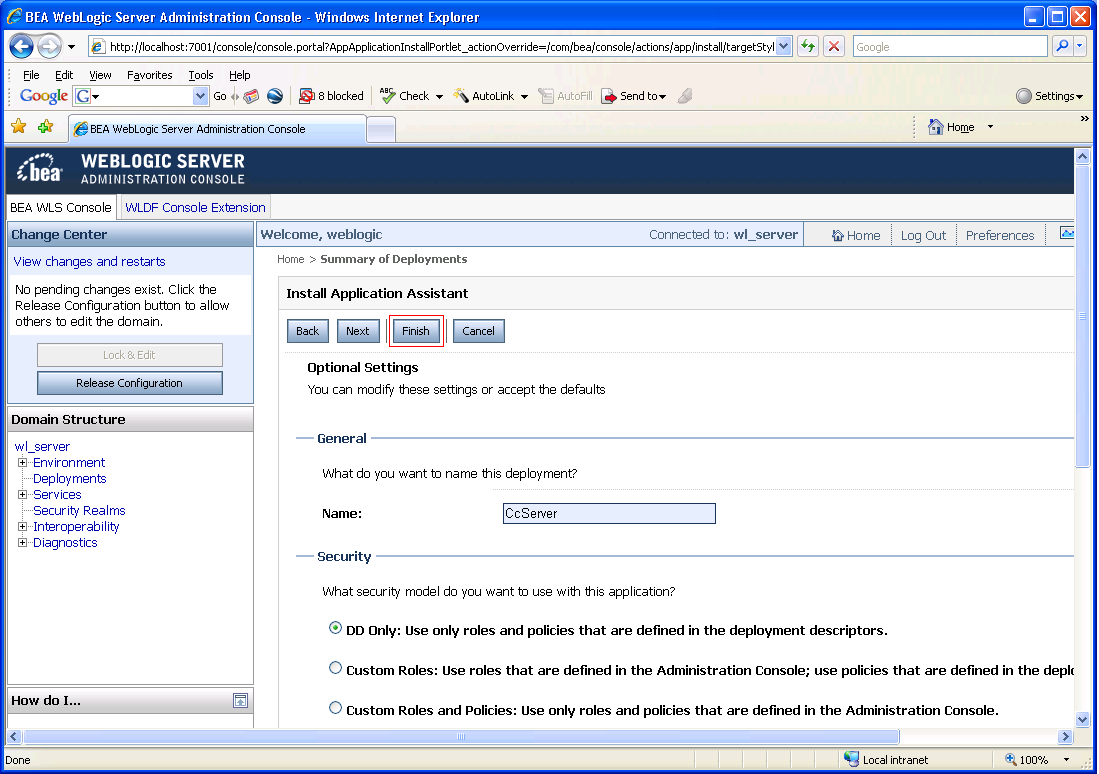Click the horizontal scrollbar thumb

coord(461,736)
